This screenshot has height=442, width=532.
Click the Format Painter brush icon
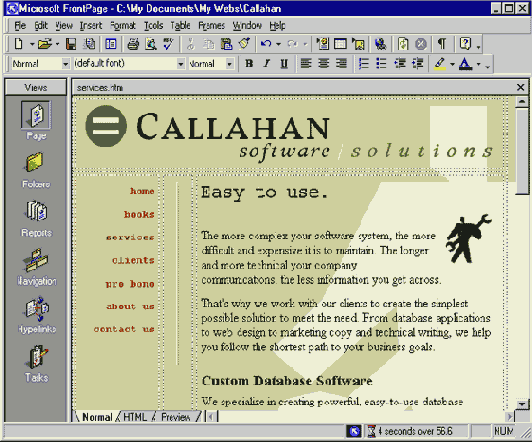[244, 44]
